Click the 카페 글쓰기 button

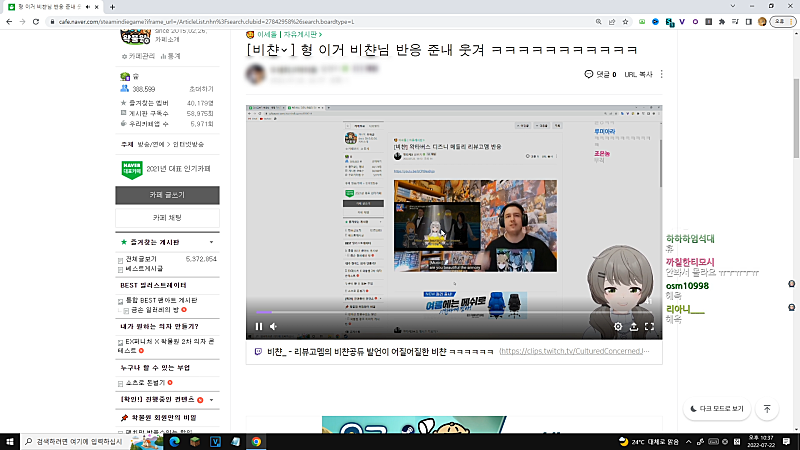click(x=167, y=195)
